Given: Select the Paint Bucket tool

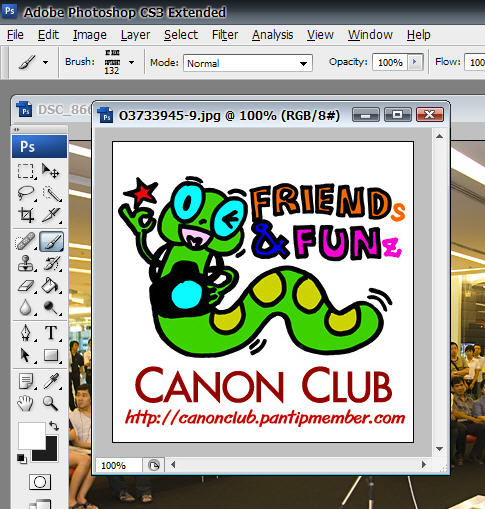Looking at the screenshot, I should 51,286.
